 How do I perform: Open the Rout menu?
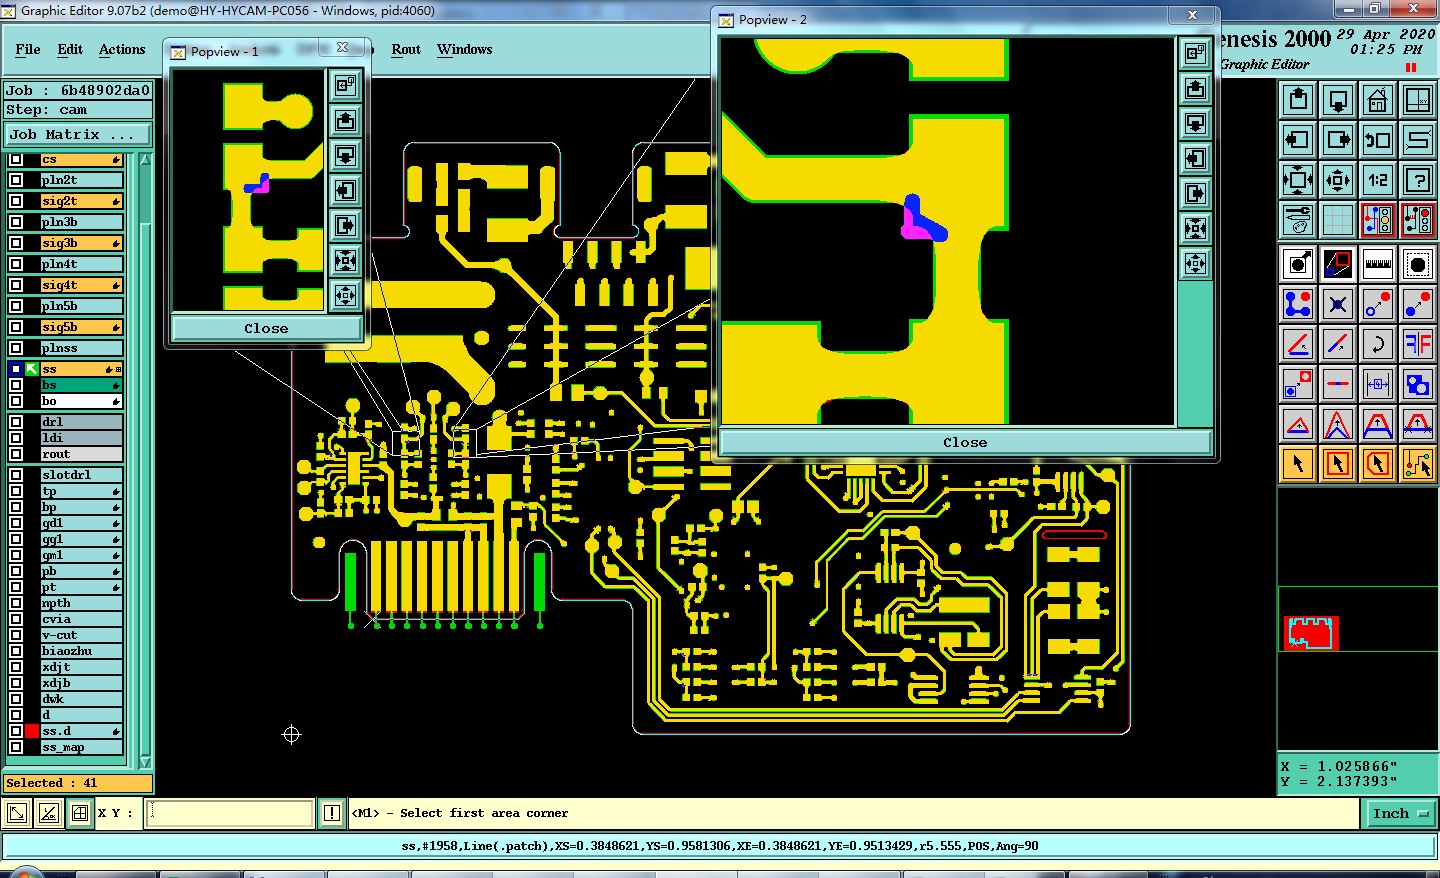click(406, 49)
